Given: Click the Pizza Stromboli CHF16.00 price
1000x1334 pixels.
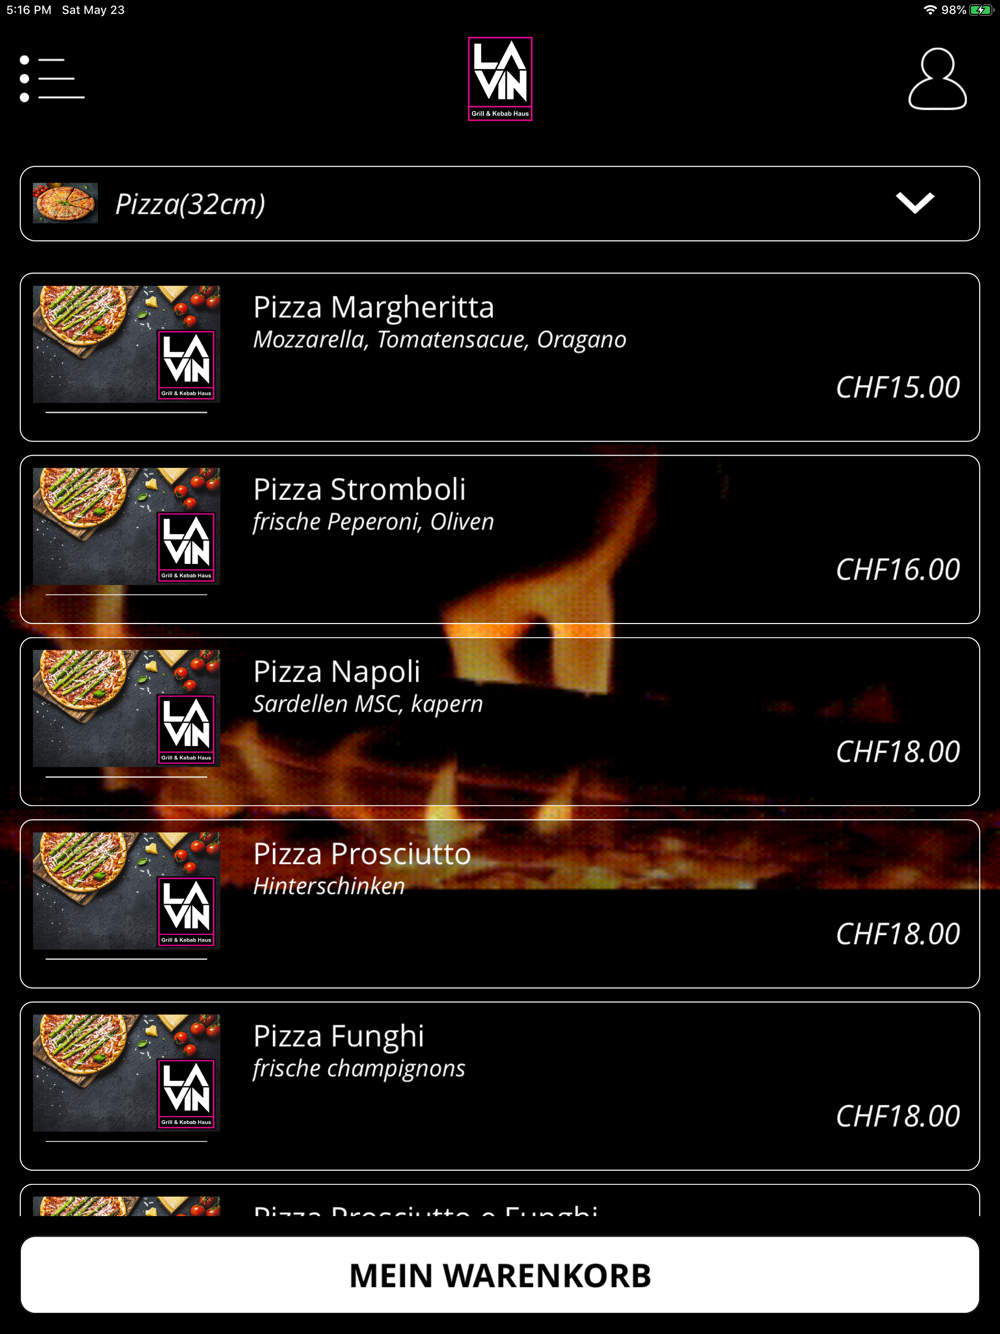Looking at the screenshot, I should [898, 570].
